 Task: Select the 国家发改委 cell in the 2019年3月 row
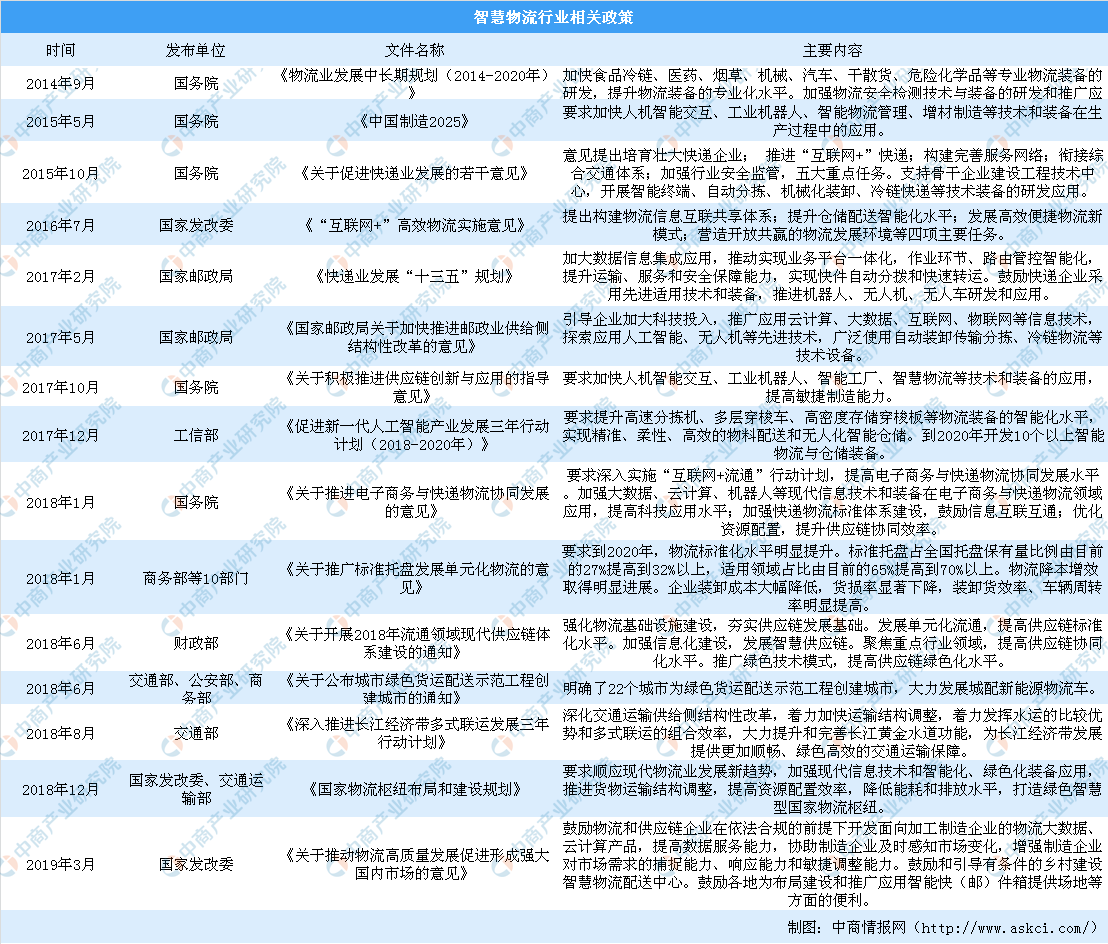[196, 864]
